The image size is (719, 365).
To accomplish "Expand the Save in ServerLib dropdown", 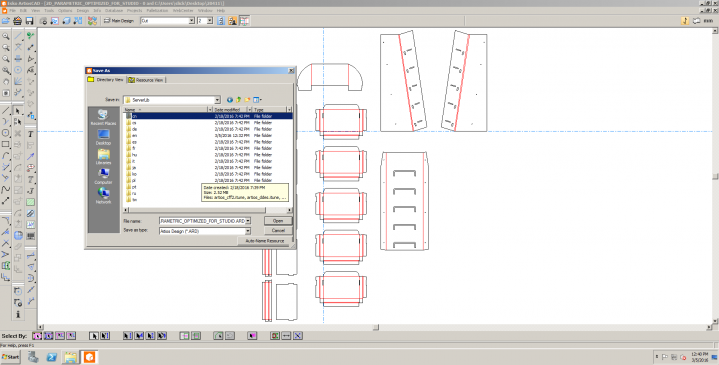I will tap(217, 100).
